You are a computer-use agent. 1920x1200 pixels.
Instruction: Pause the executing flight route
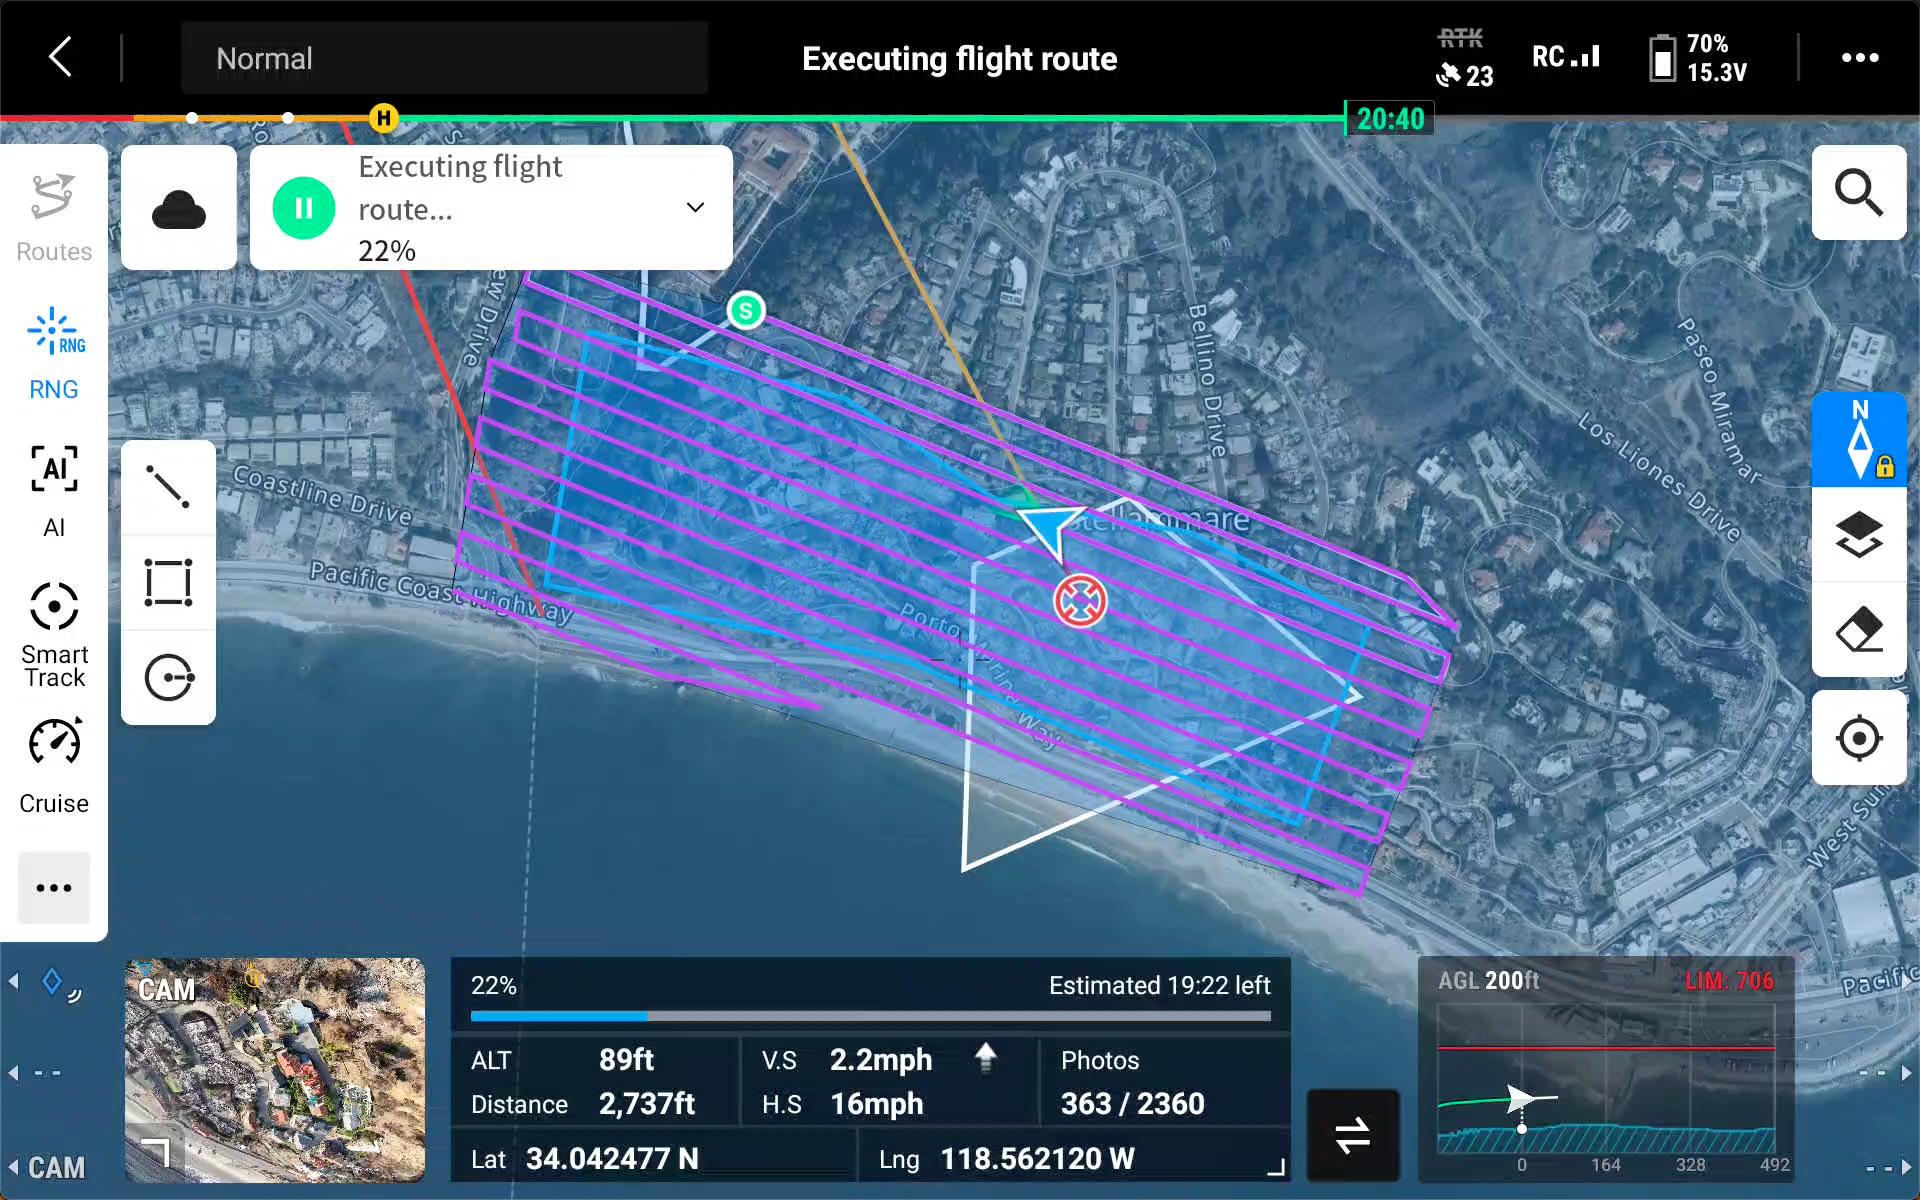point(304,208)
